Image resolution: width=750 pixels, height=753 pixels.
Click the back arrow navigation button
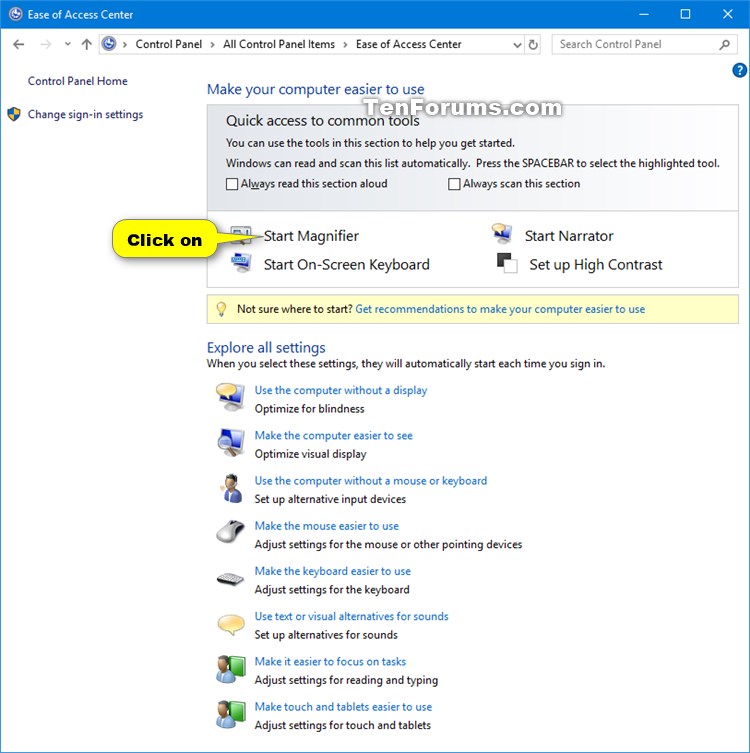click(x=19, y=44)
